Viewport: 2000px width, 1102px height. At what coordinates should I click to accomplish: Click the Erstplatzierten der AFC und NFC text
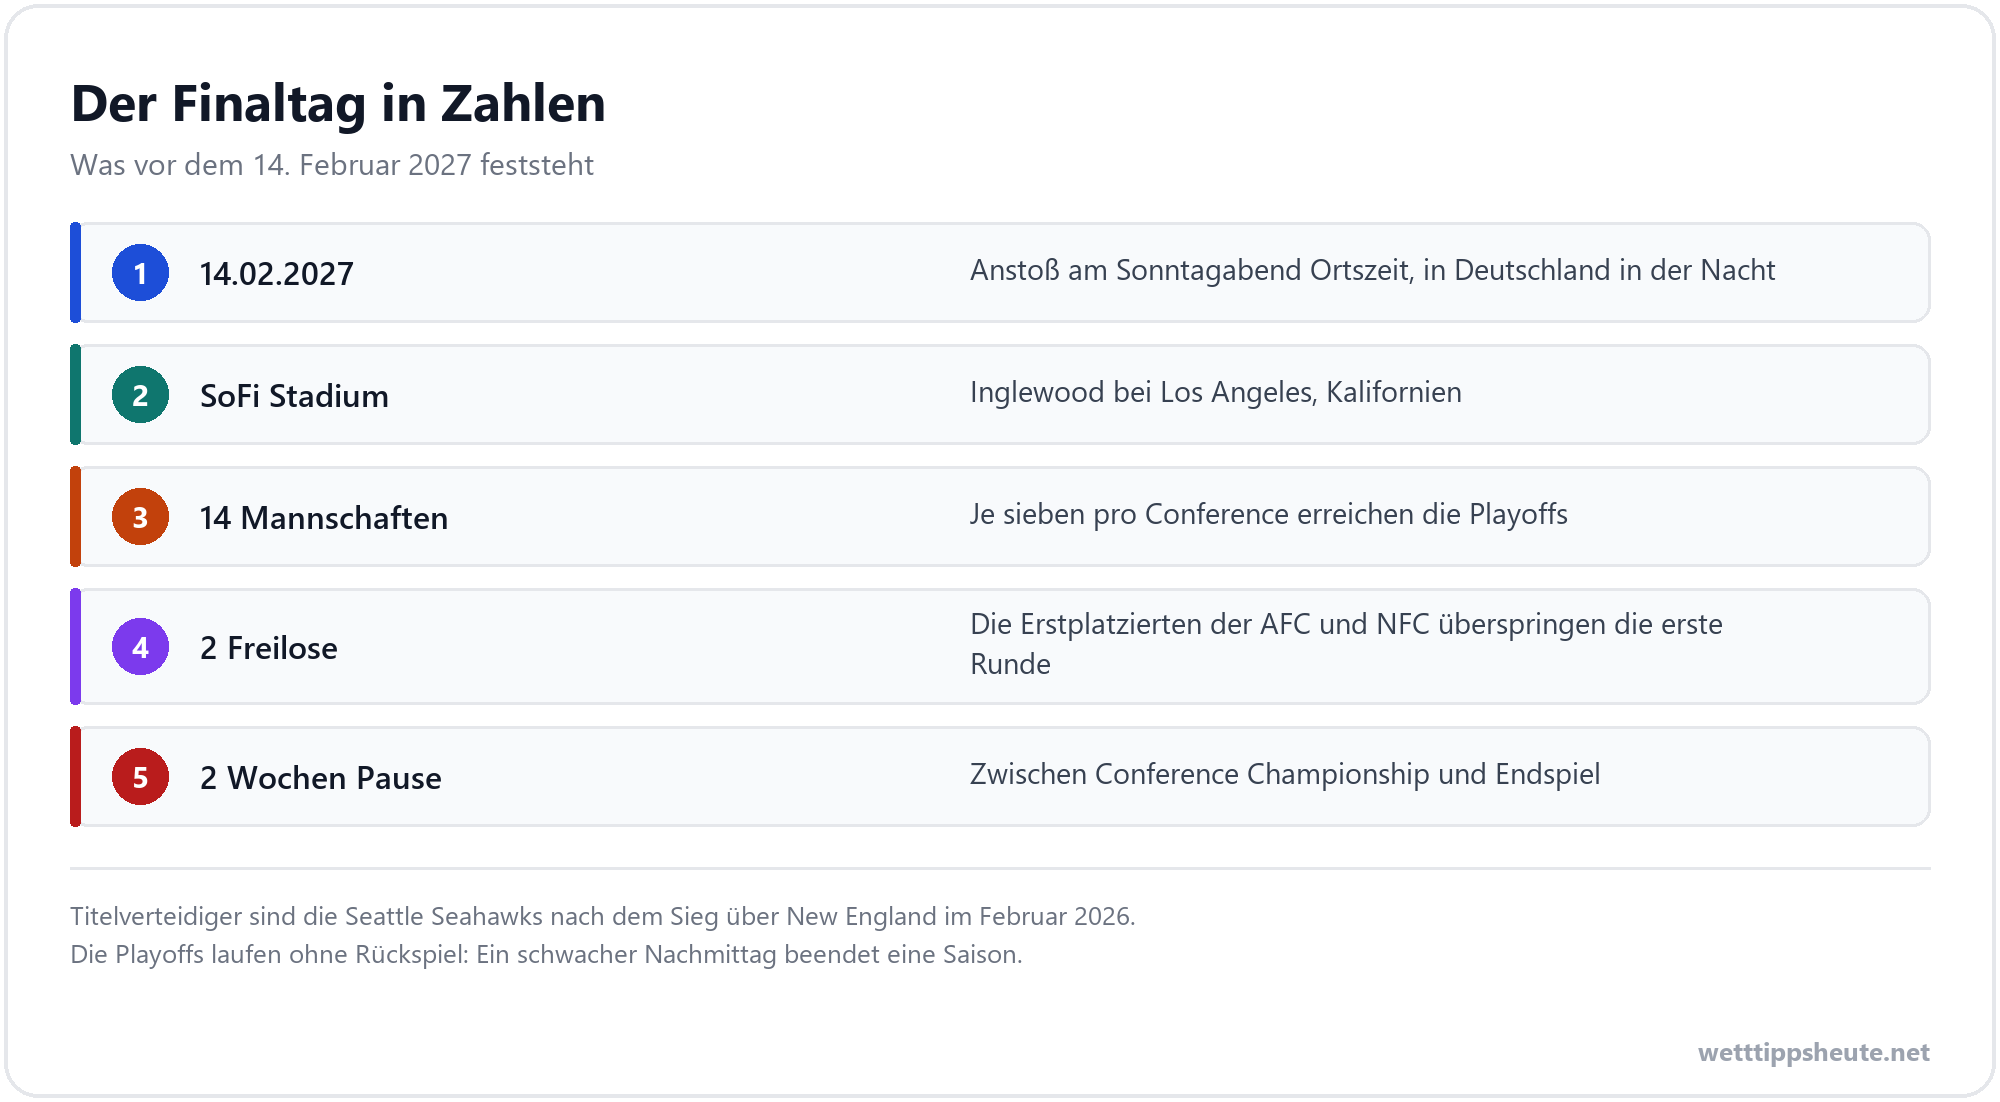pos(1347,644)
